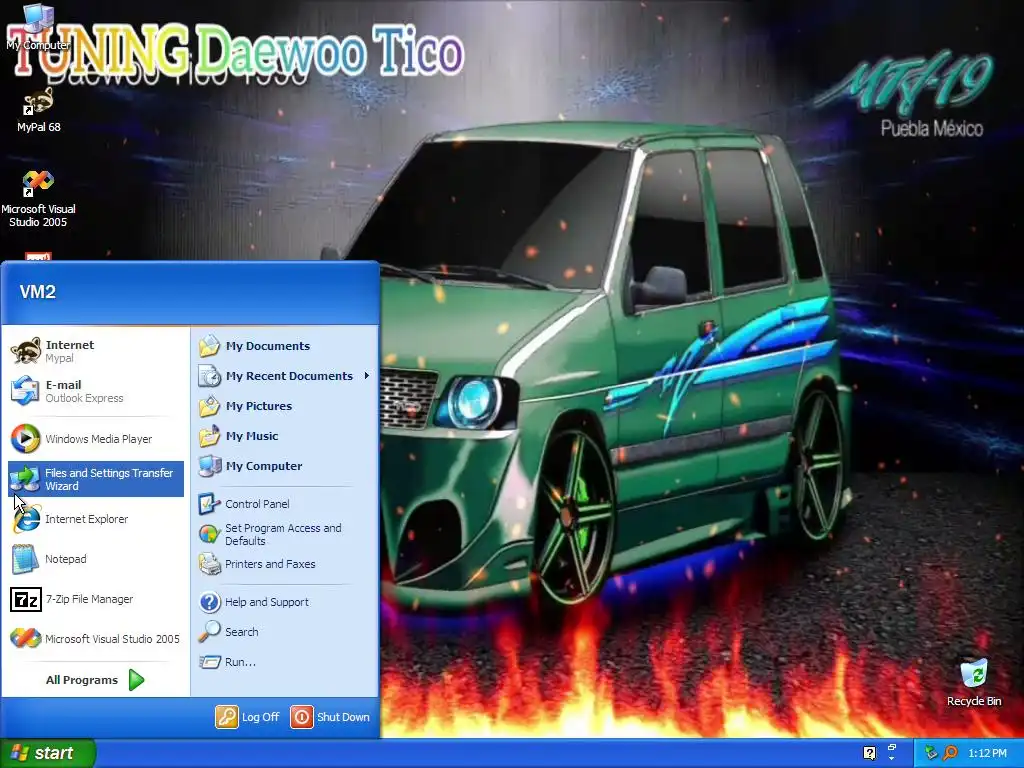Click the Visual Studio icon in the Start menu
Screen dimensions: 1024x768
pyautogui.click(x=25, y=639)
